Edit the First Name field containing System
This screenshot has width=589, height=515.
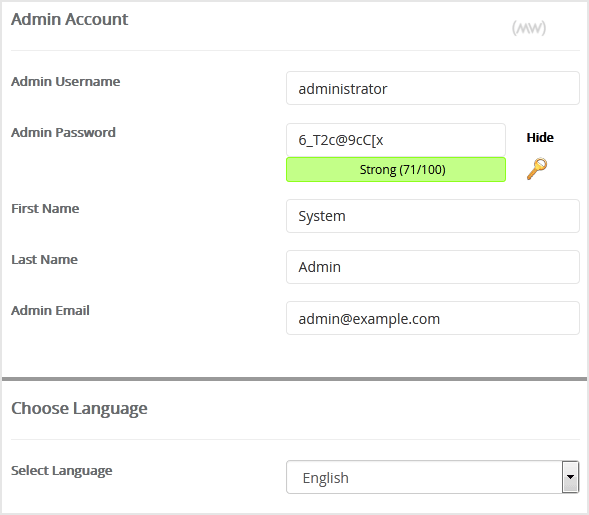433,216
